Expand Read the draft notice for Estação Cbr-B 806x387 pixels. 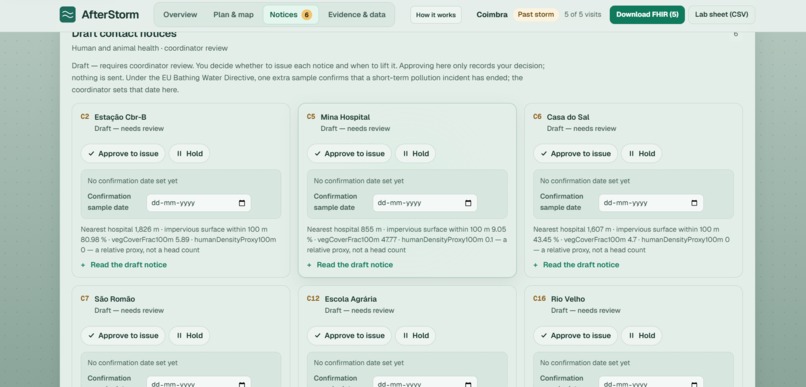(124, 265)
